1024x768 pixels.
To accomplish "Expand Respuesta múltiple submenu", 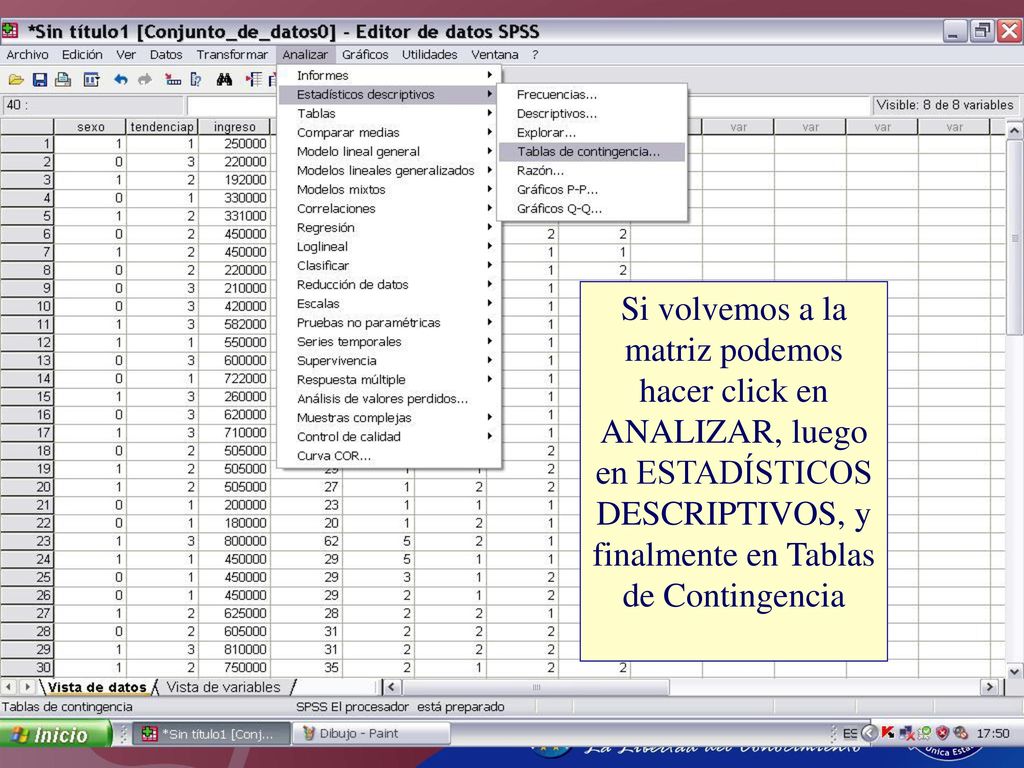I will tap(389, 380).
